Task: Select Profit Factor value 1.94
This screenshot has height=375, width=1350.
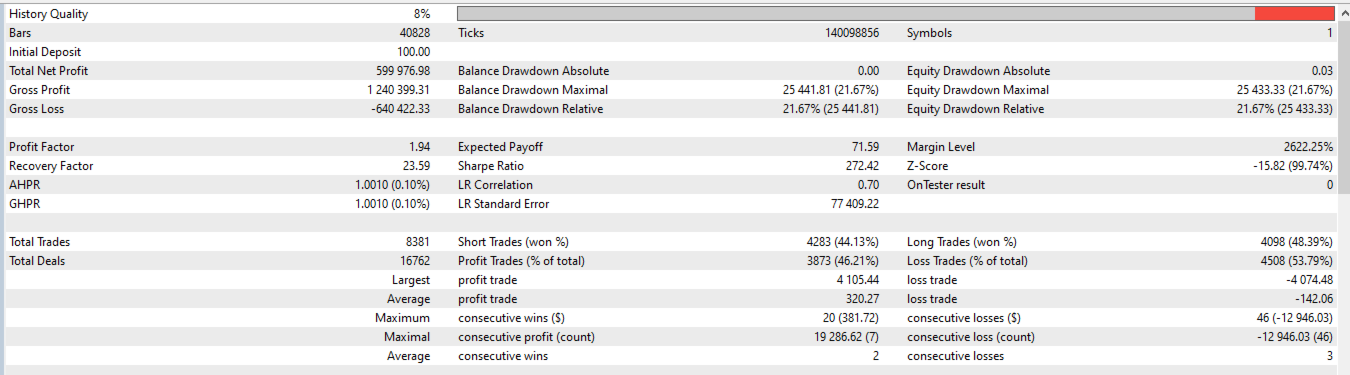Action: click(x=420, y=147)
